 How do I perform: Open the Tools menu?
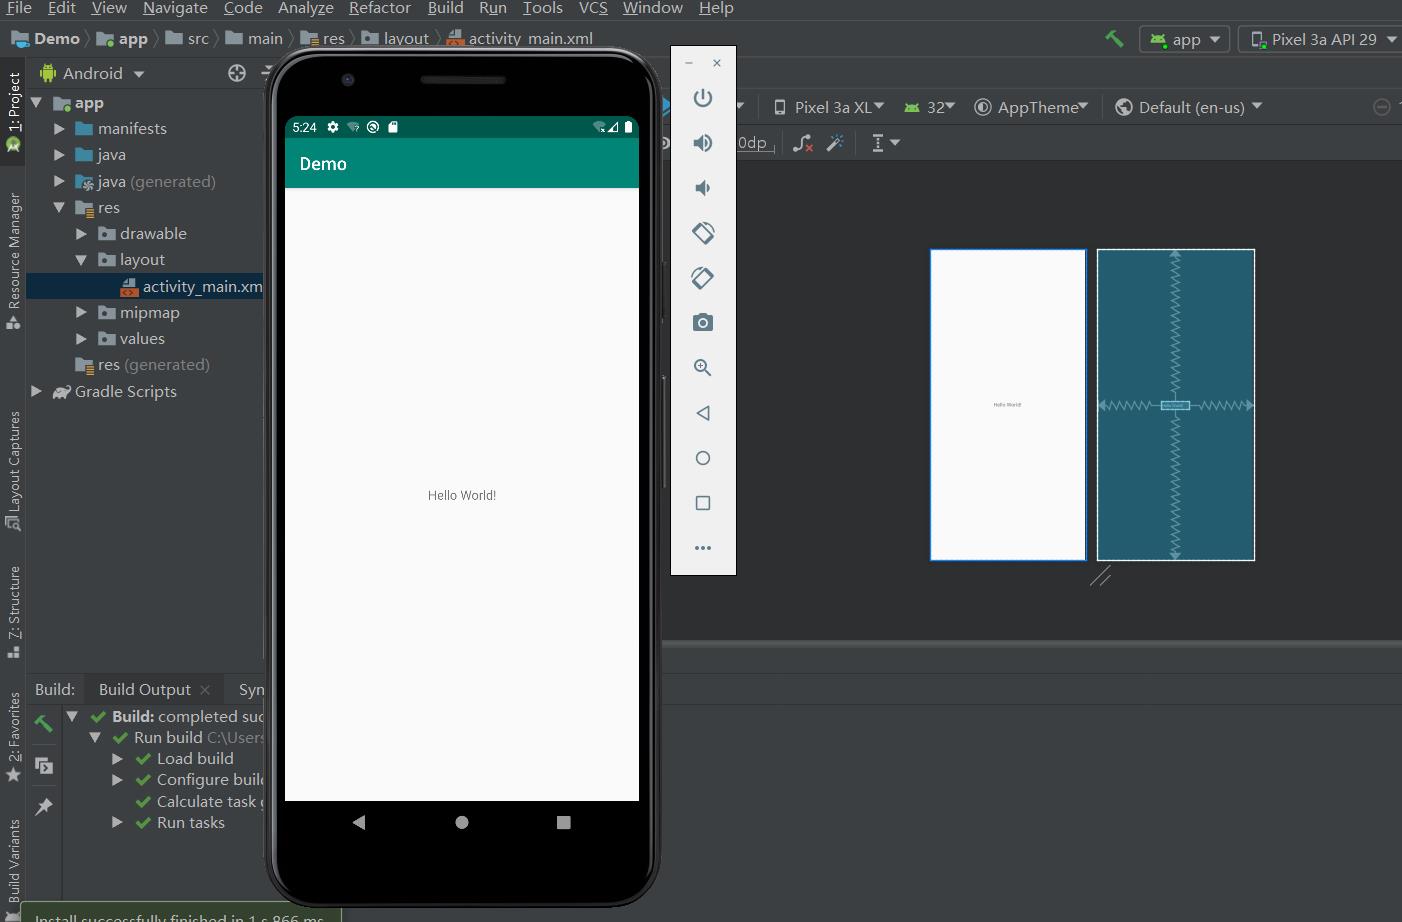tap(542, 8)
